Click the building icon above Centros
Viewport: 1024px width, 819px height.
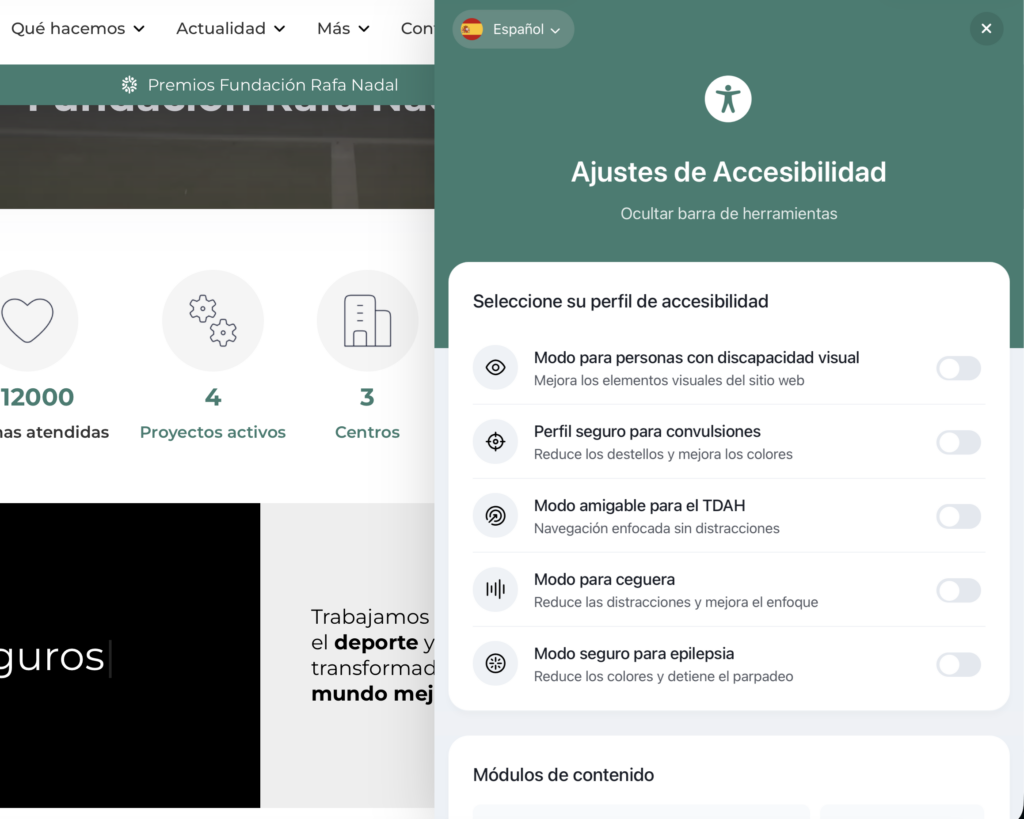pyautogui.click(x=367, y=321)
